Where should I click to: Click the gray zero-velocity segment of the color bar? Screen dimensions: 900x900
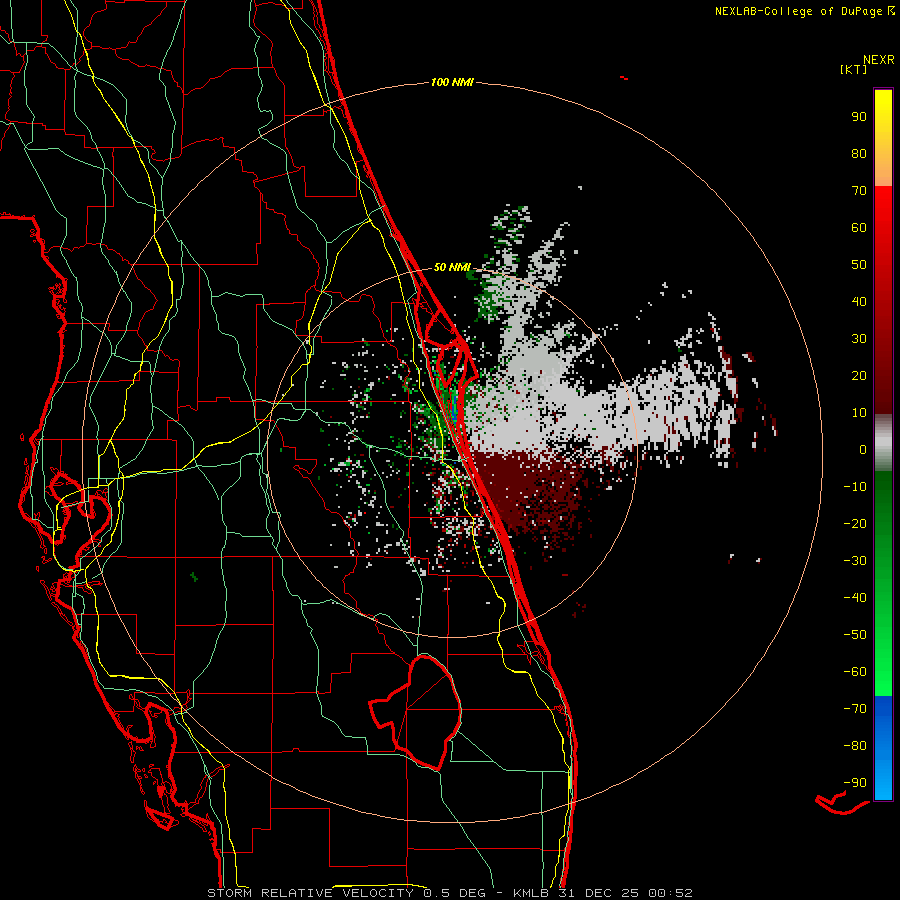883,443
